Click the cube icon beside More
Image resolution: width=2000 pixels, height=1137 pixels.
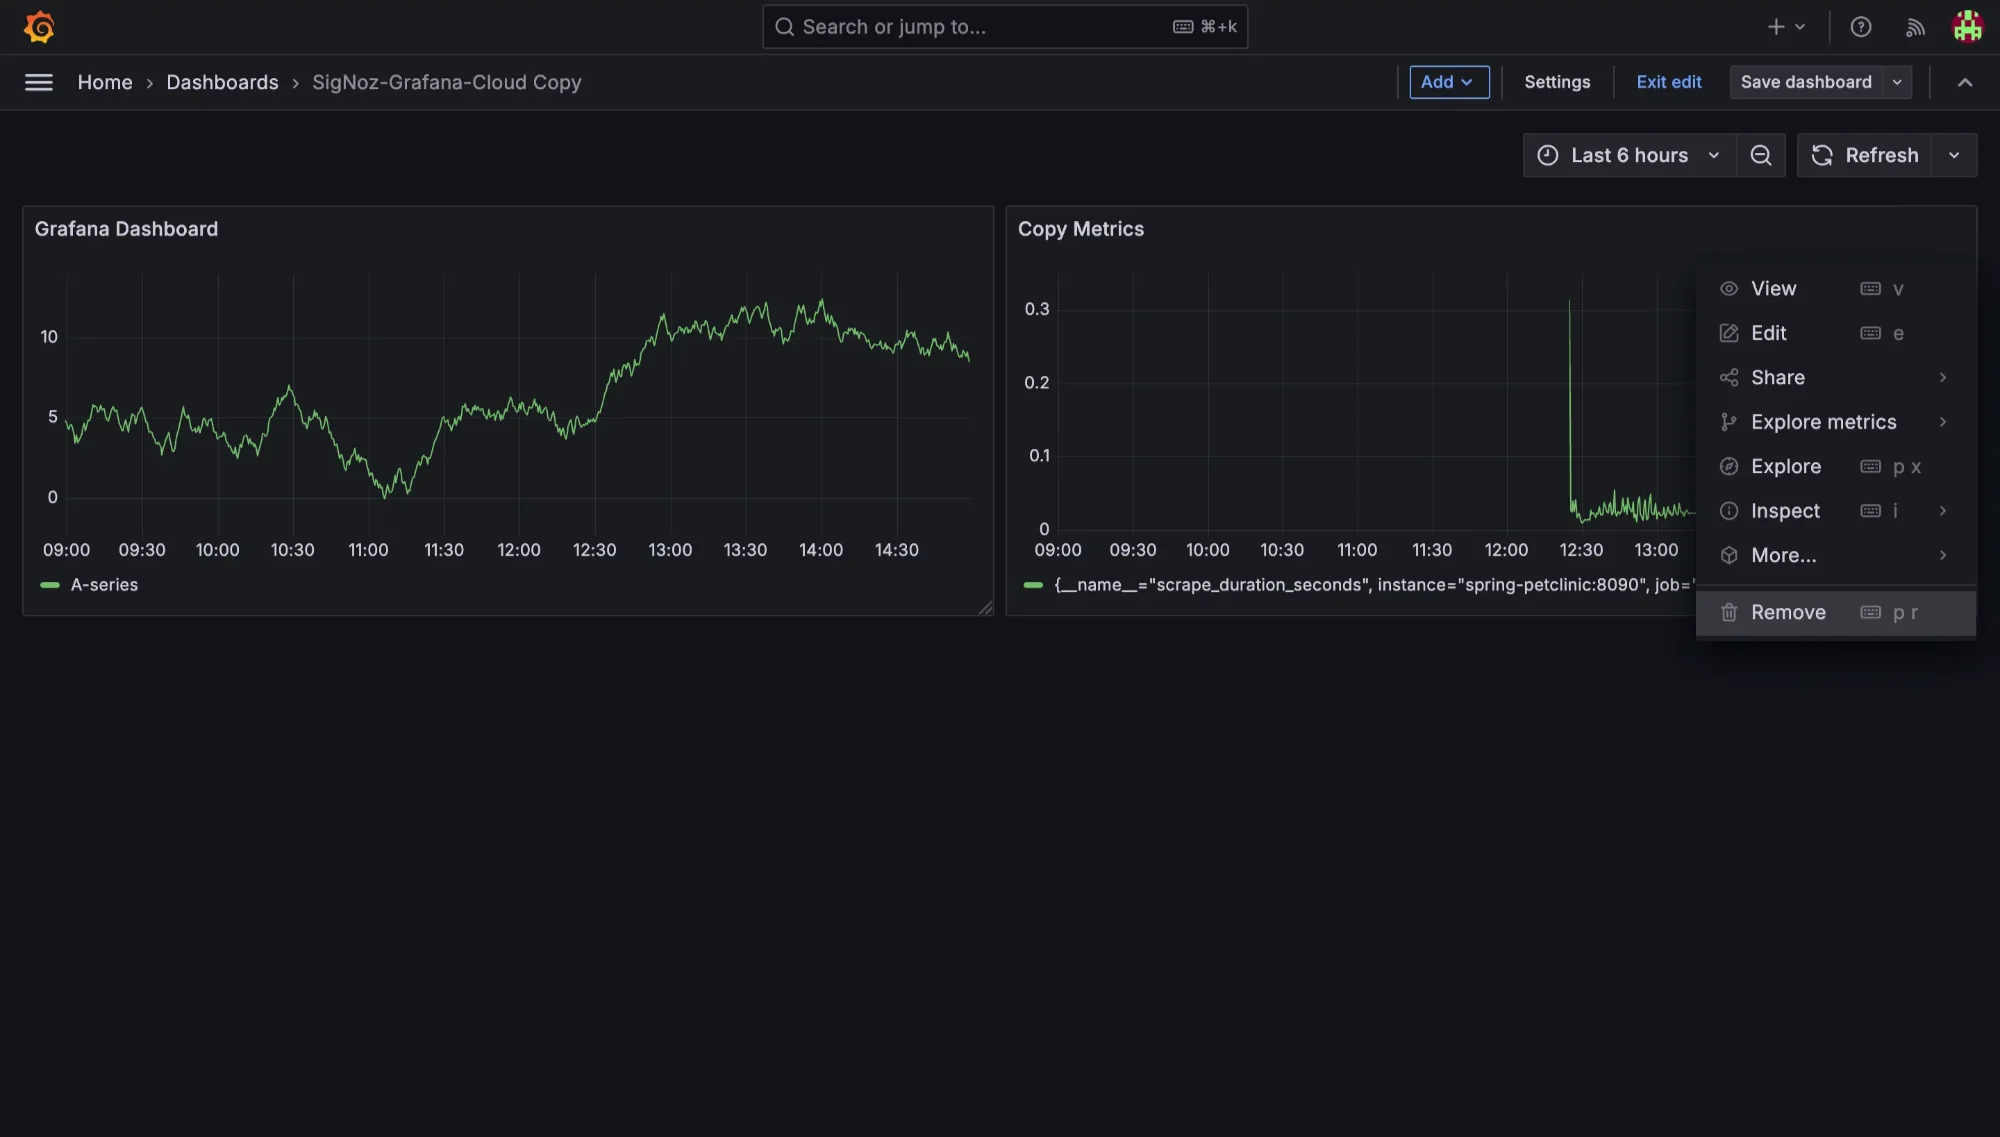1728,555
